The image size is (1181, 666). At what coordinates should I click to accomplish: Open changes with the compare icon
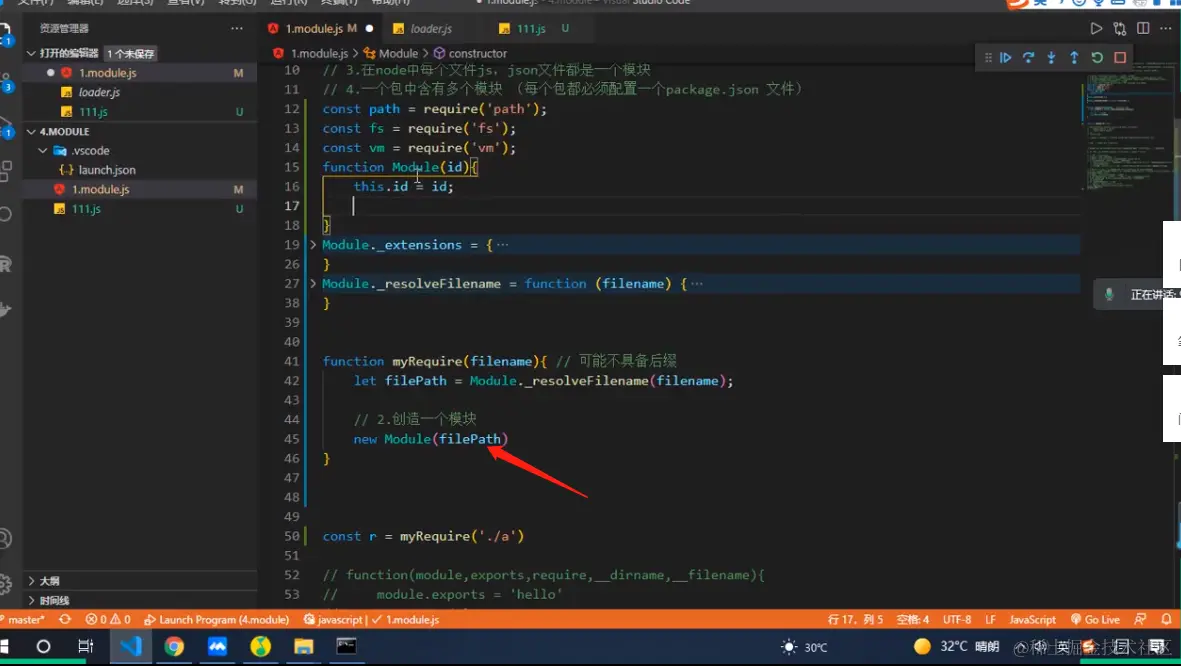pos(1120,29)
